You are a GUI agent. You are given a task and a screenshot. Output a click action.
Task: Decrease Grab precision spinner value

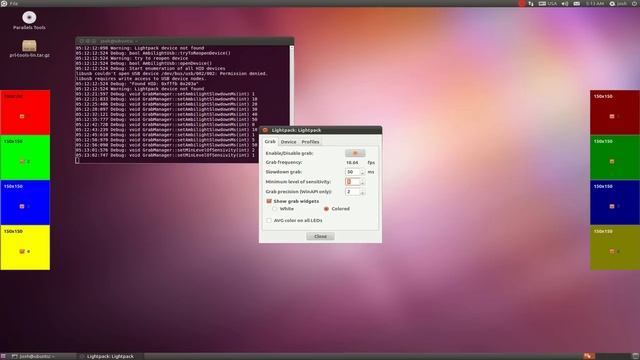click(x=362, y=193)
